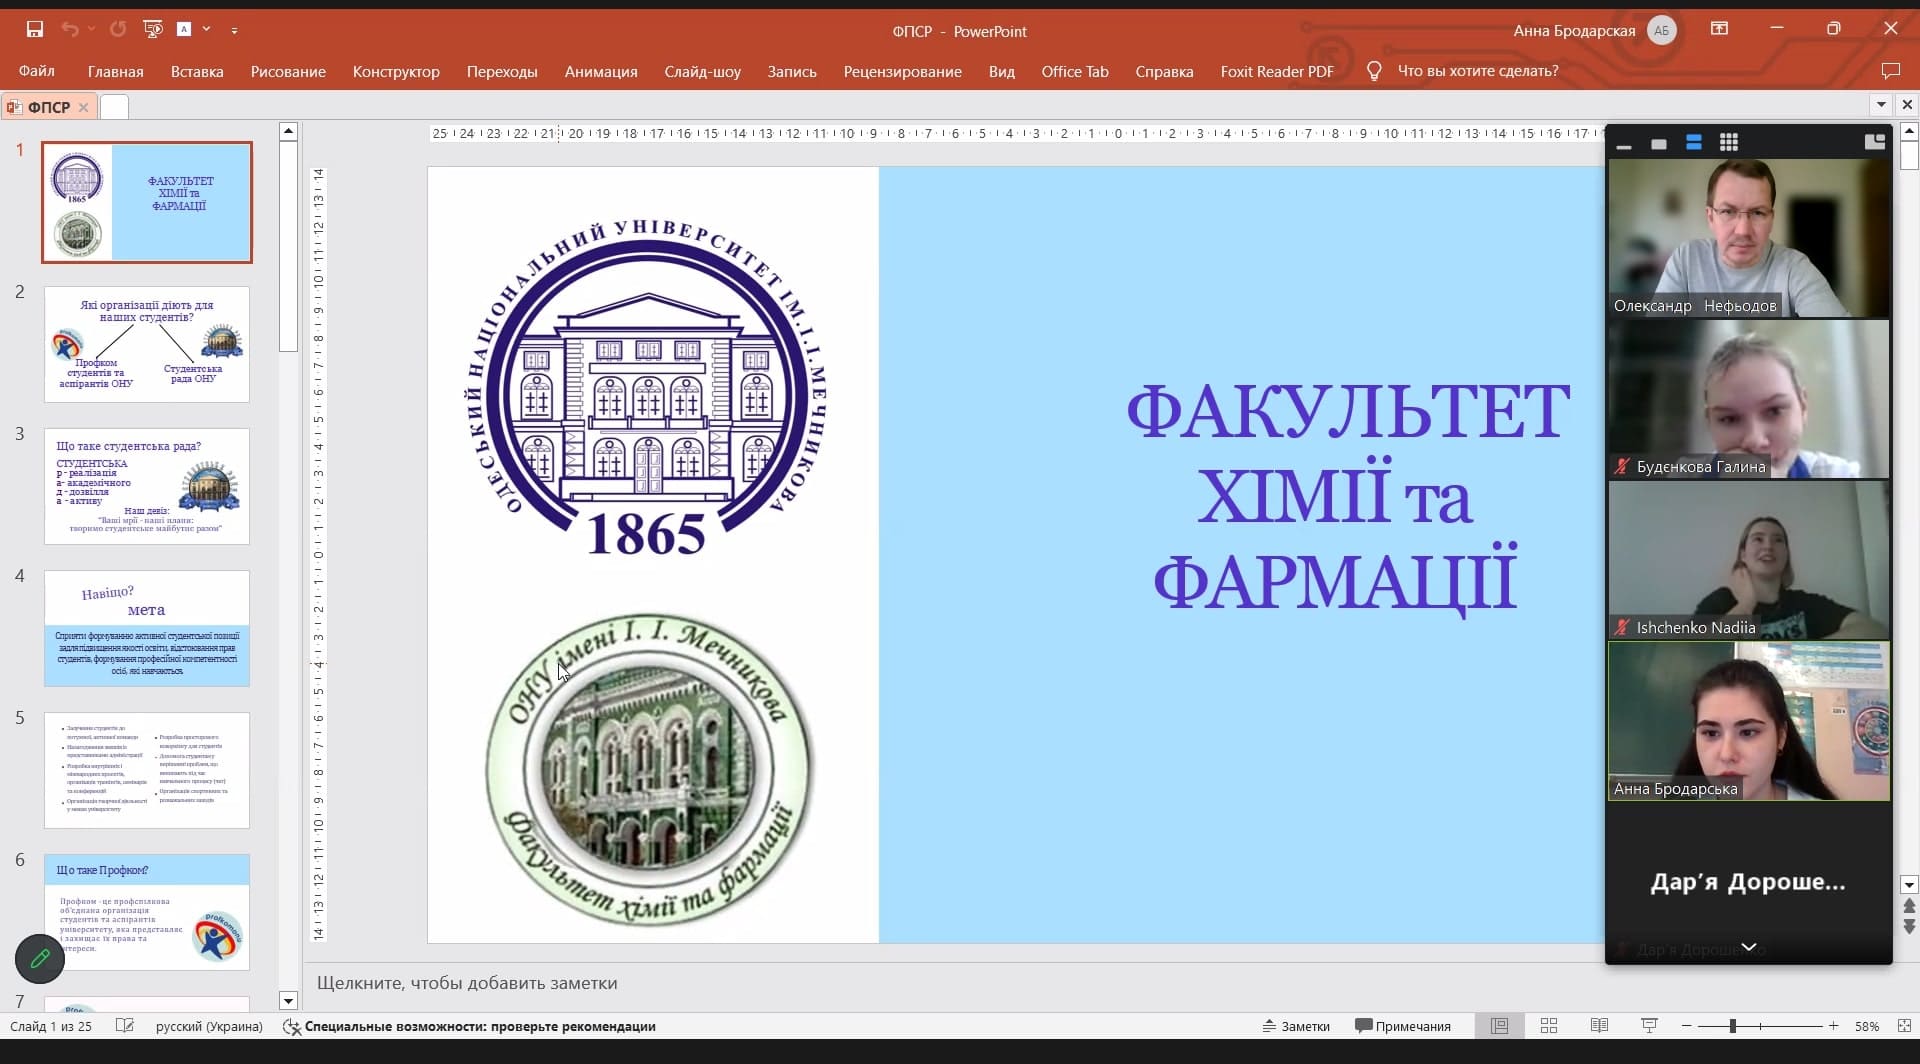Image resolution: width=1920 pixels, height=1064 pixels.
Task: Click the font color A icon
Action: pos(184,29)
